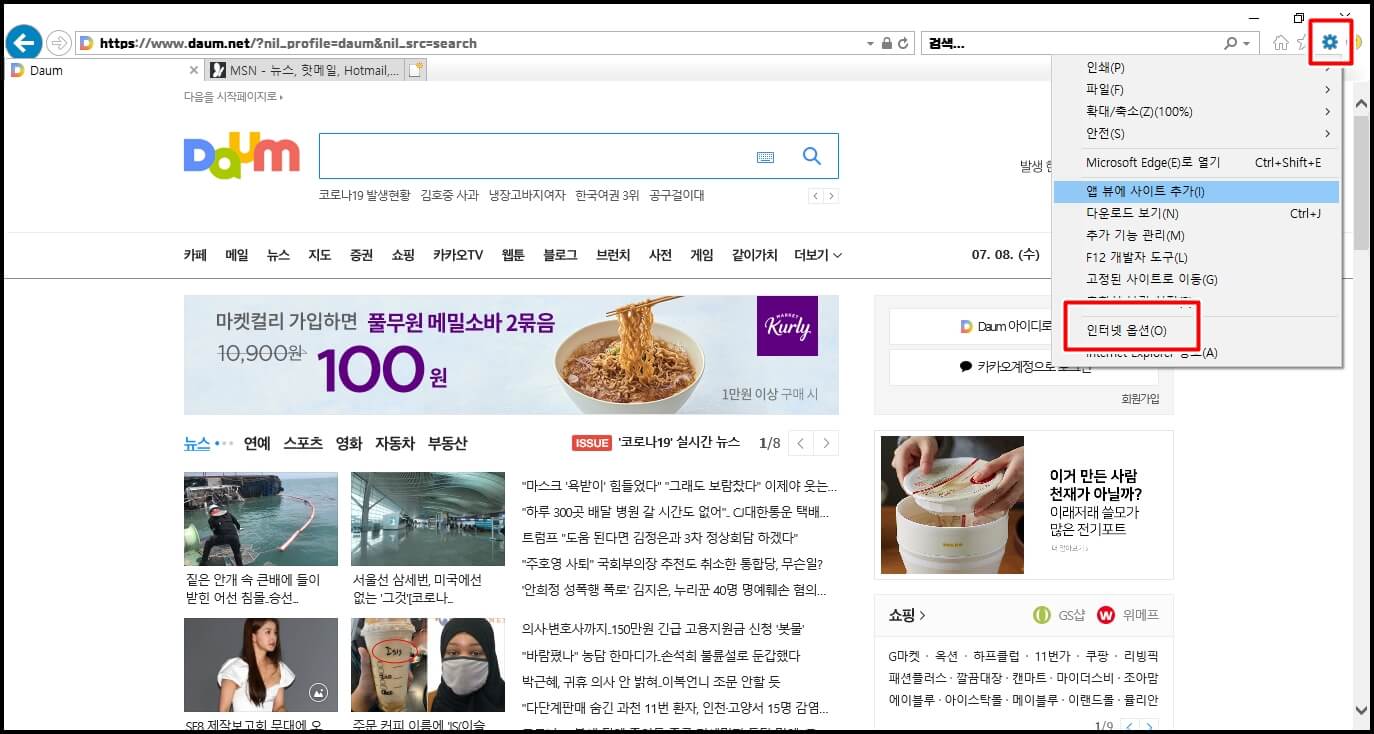Click the page vertical scrollbar up arrow

1361,103
